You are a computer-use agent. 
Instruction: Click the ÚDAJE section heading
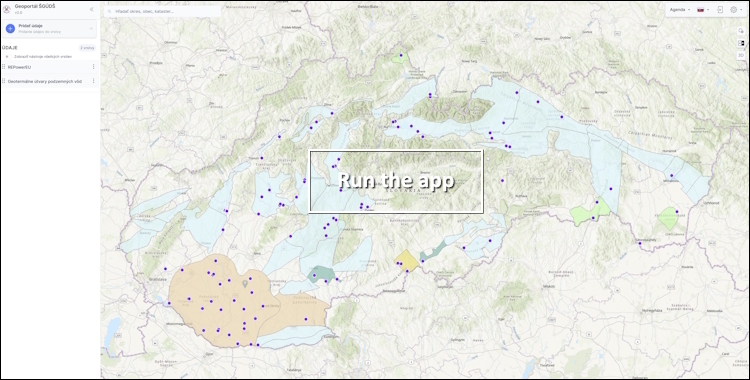coord(10,48)
